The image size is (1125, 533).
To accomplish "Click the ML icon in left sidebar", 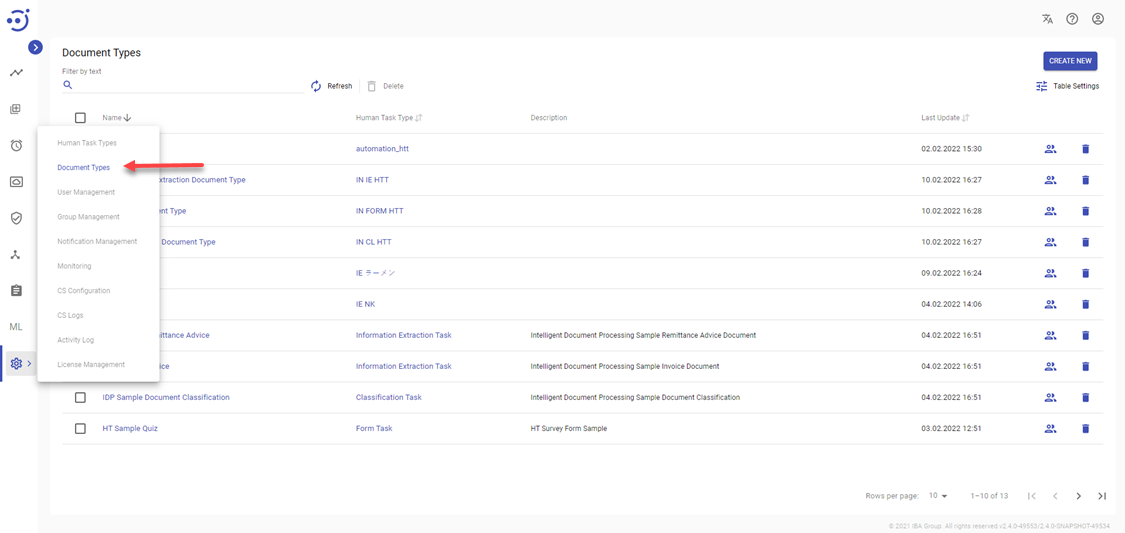I will point(16,327).
